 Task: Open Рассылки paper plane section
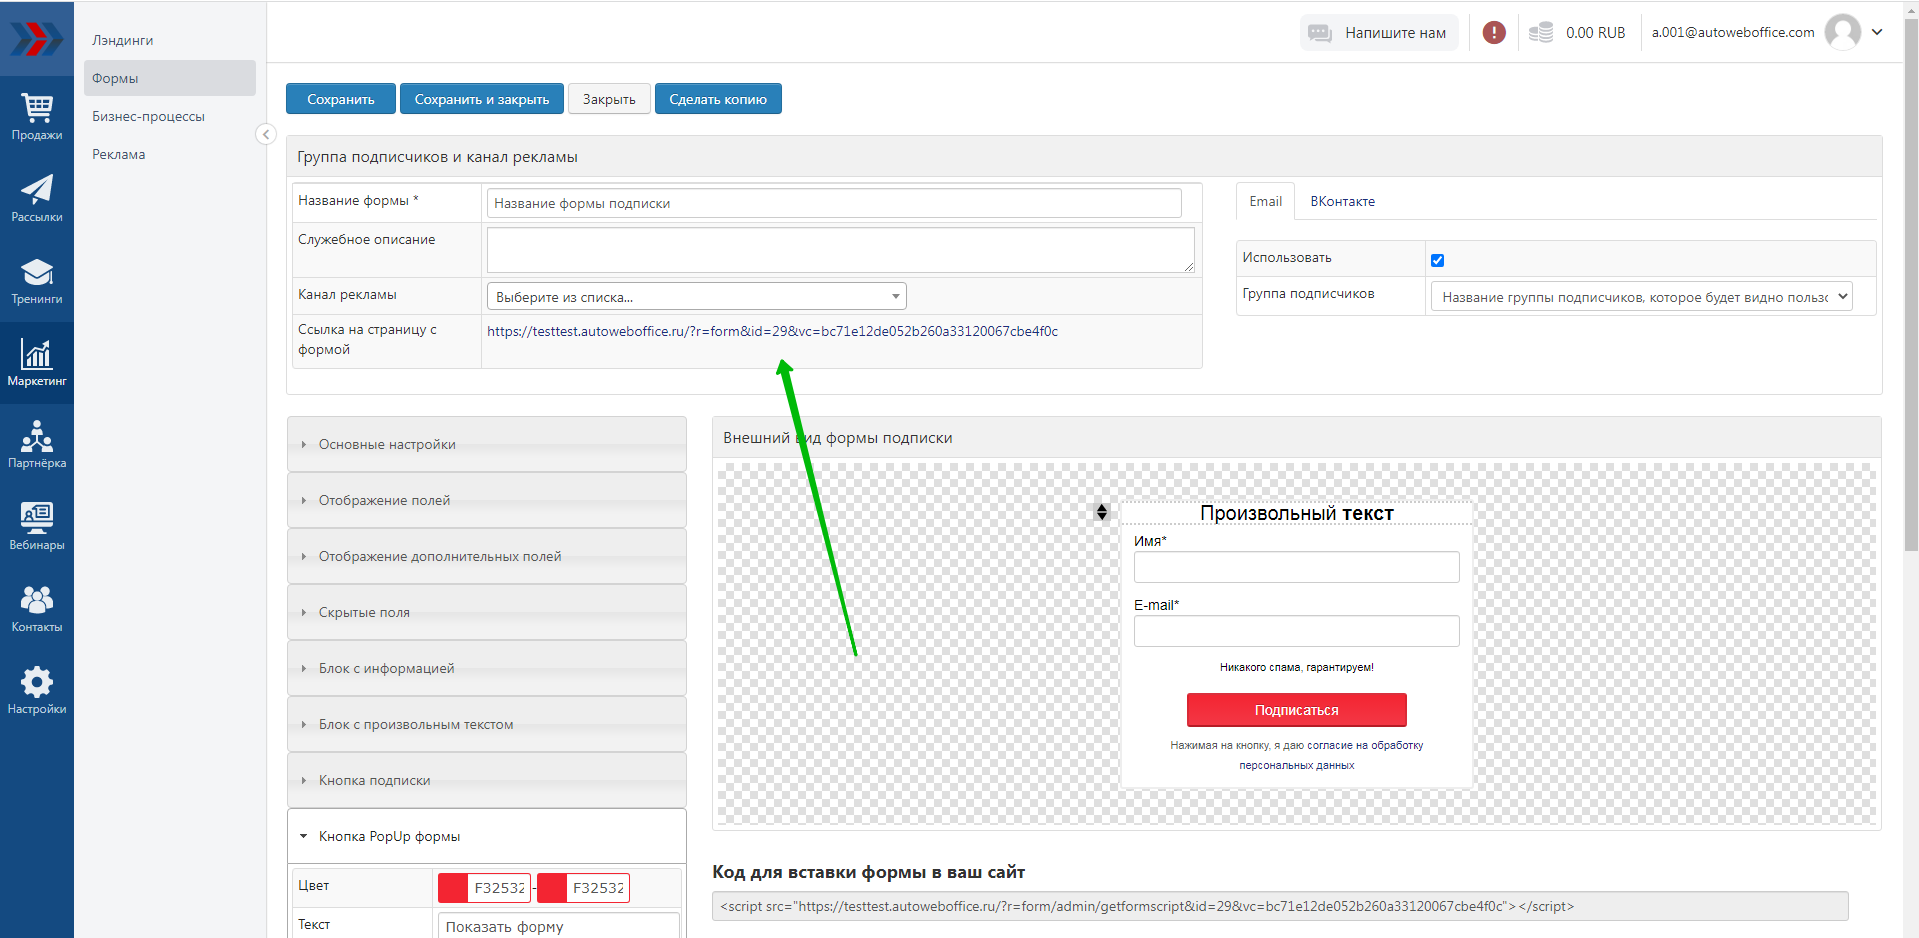(x=37, y=199)
